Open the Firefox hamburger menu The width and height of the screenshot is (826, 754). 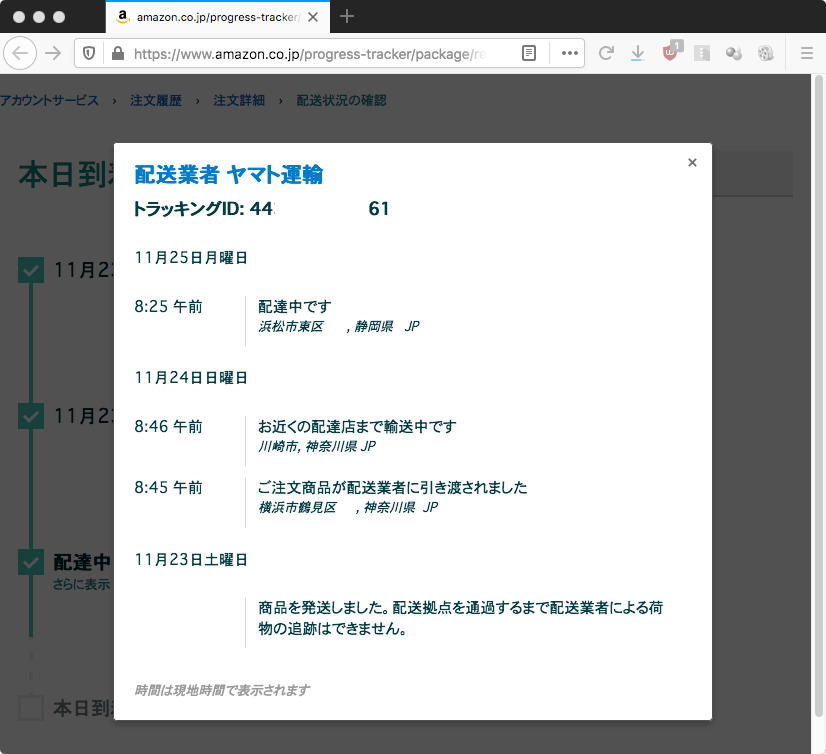(806, 54)
